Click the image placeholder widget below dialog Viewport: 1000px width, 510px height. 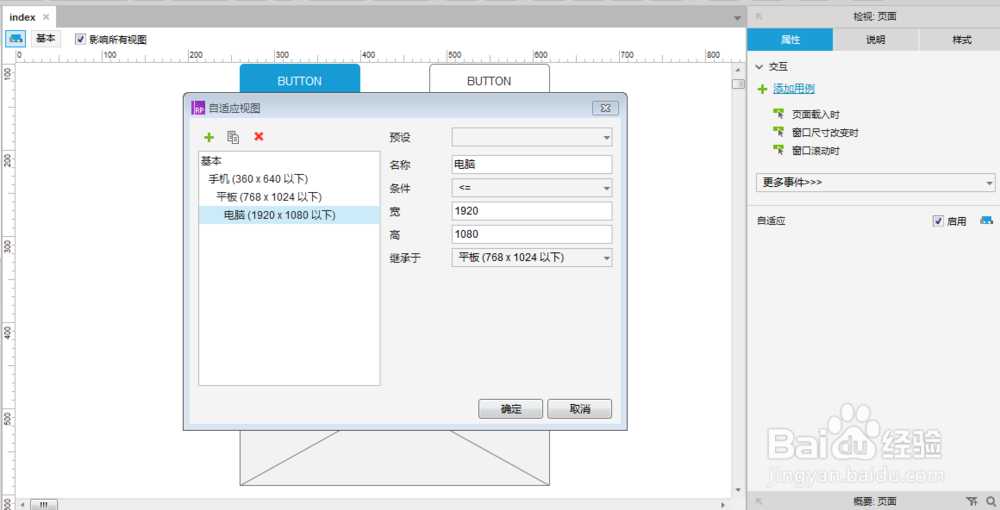click(394, 458)
